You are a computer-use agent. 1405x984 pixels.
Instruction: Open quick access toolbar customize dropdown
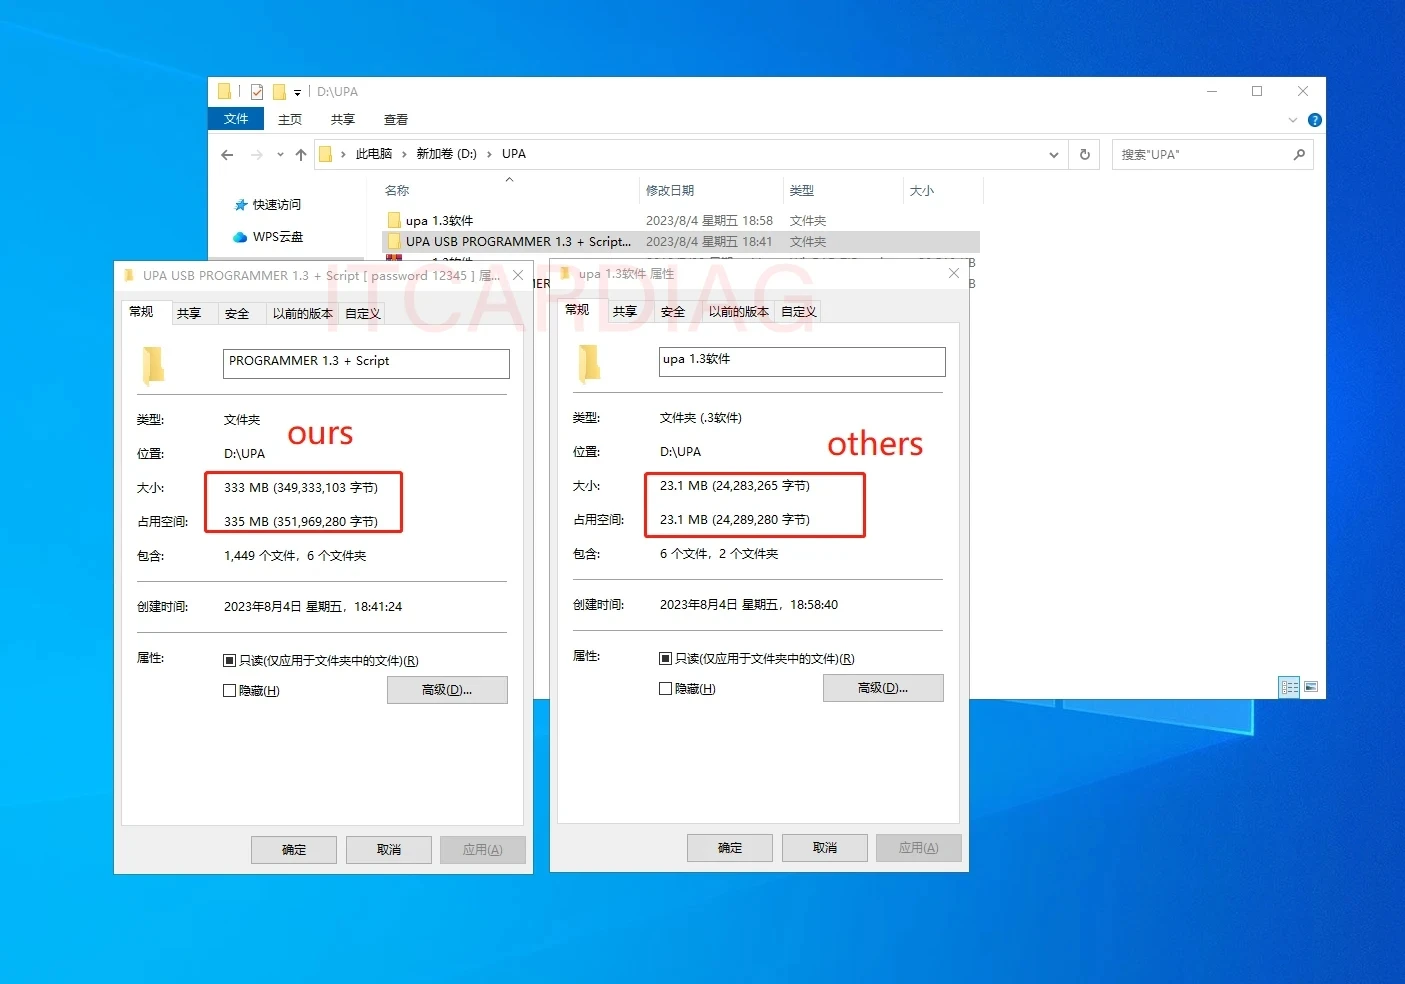297,92
